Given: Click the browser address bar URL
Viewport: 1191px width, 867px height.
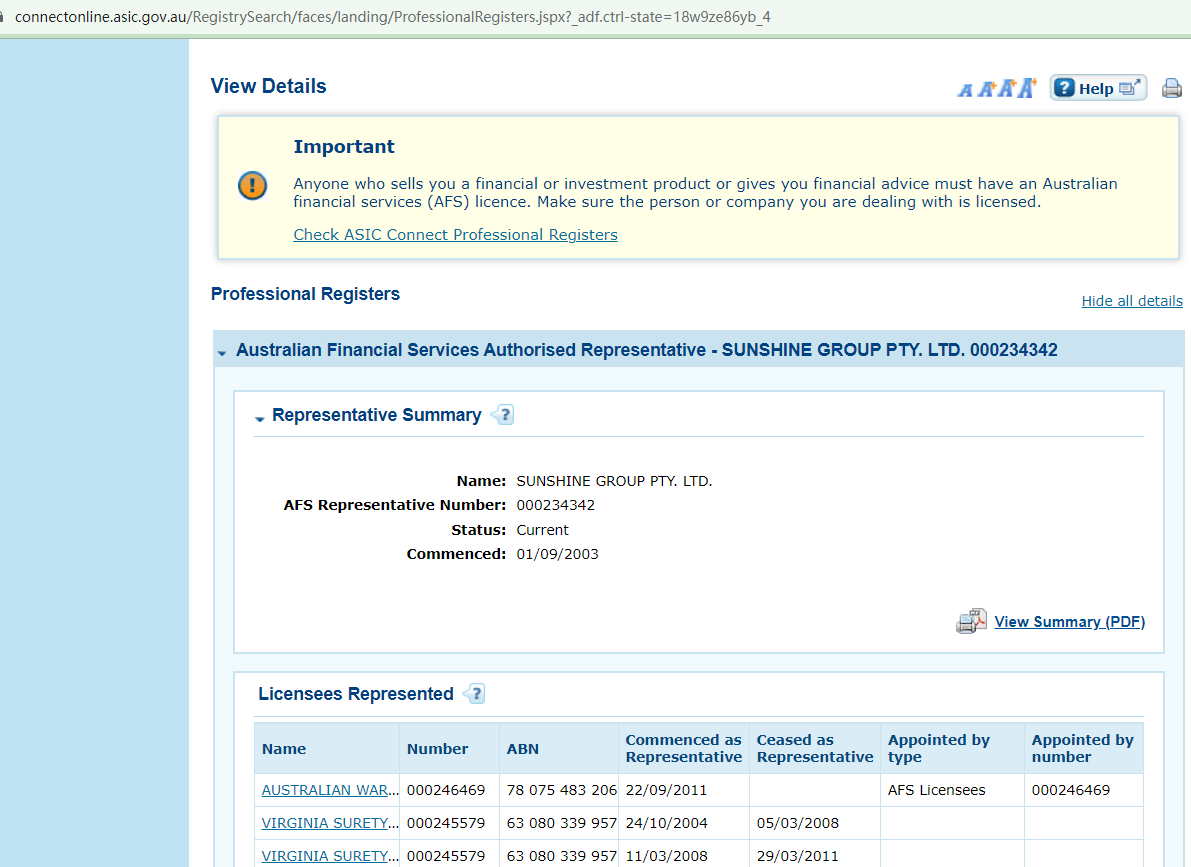Looking at the screenshot, I should pos(393,17).
